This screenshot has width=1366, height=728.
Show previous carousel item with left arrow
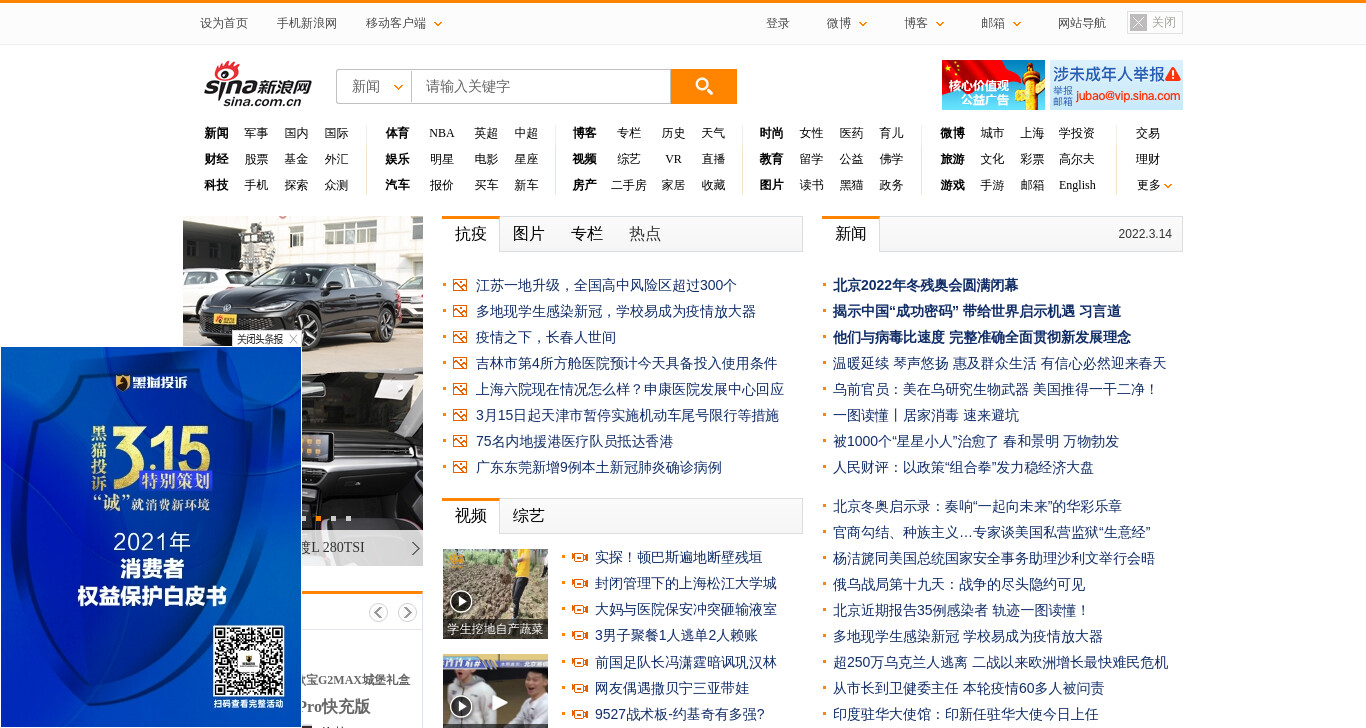point(378,612)
